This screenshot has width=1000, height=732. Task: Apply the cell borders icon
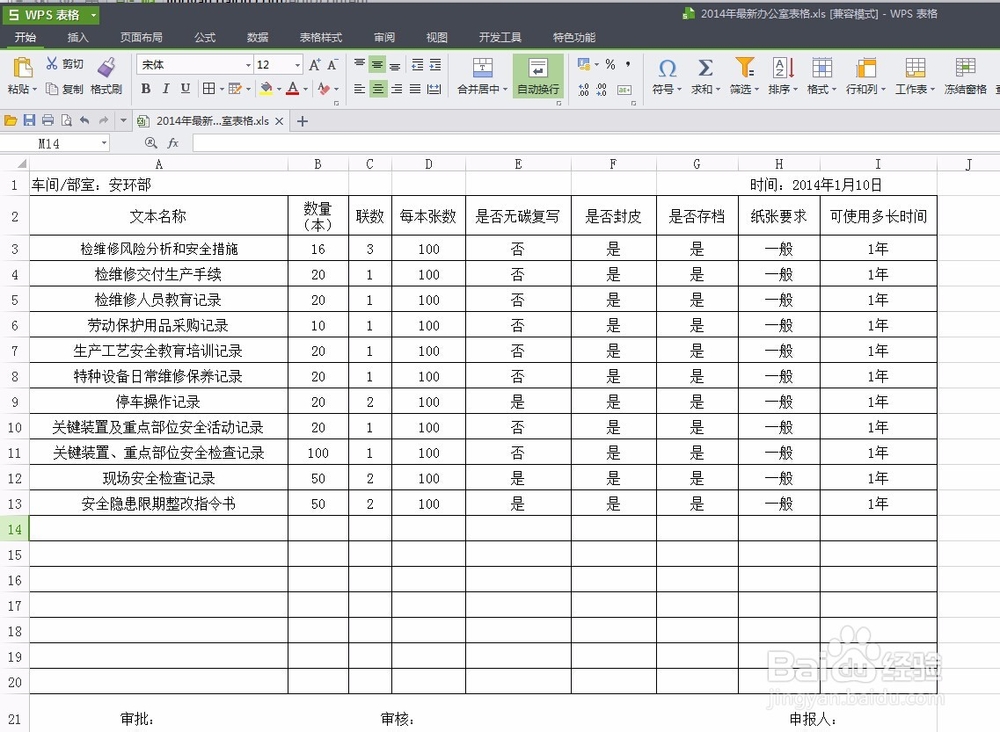point(209,89)
